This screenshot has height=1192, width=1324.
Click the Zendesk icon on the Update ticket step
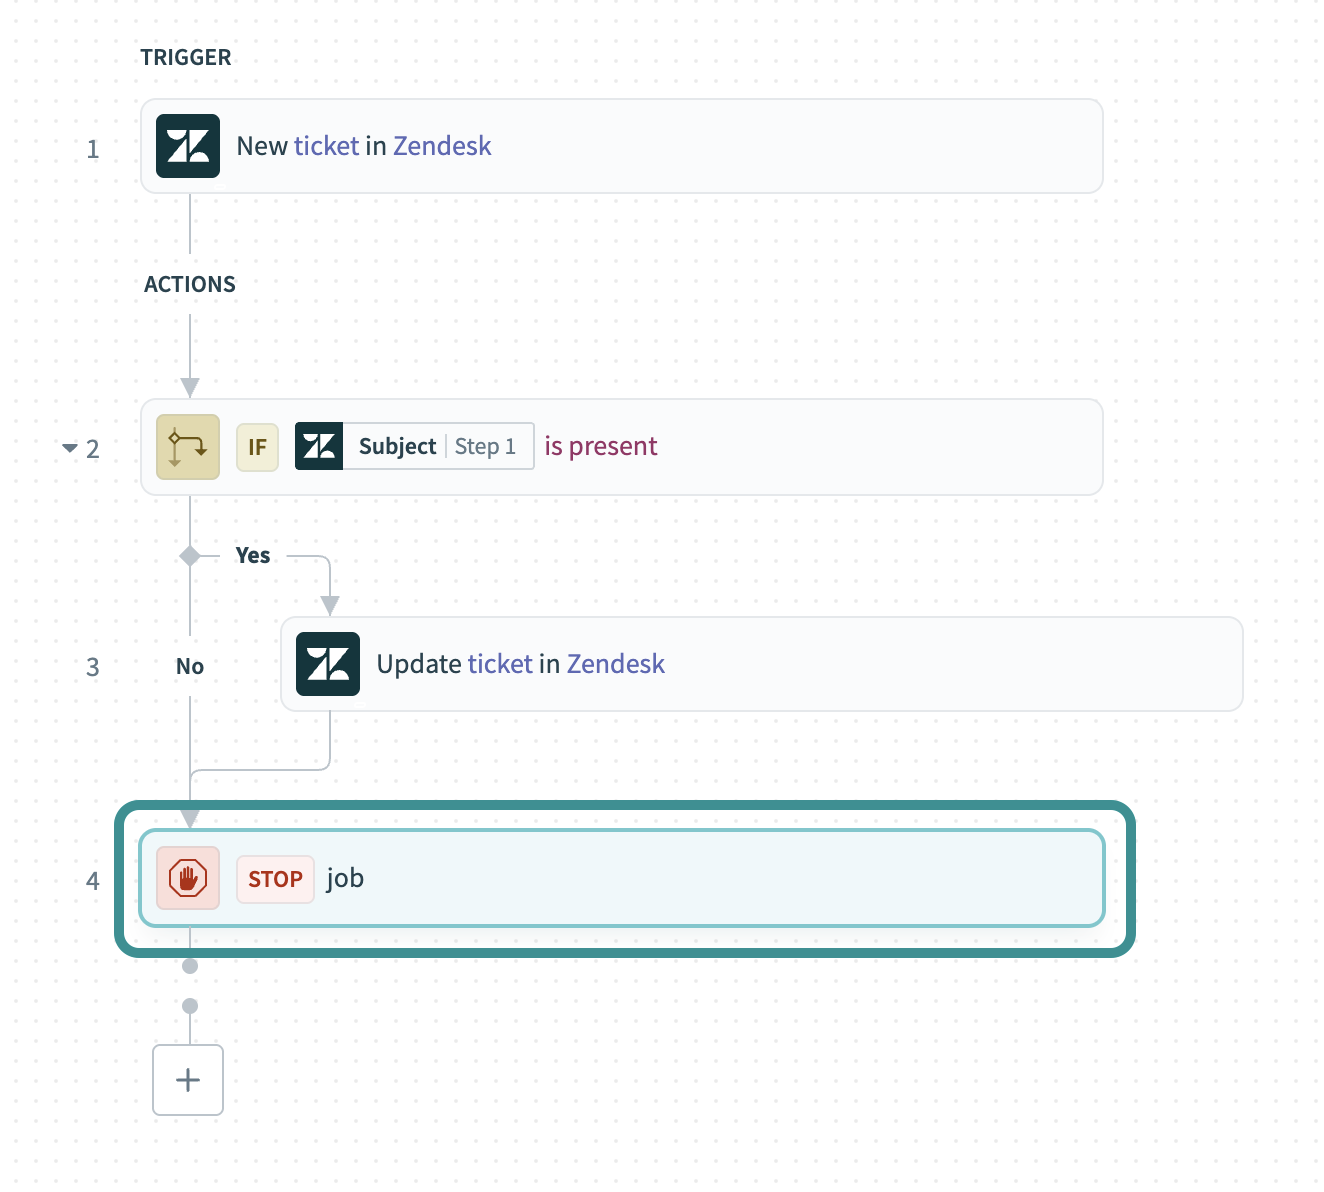328,664
